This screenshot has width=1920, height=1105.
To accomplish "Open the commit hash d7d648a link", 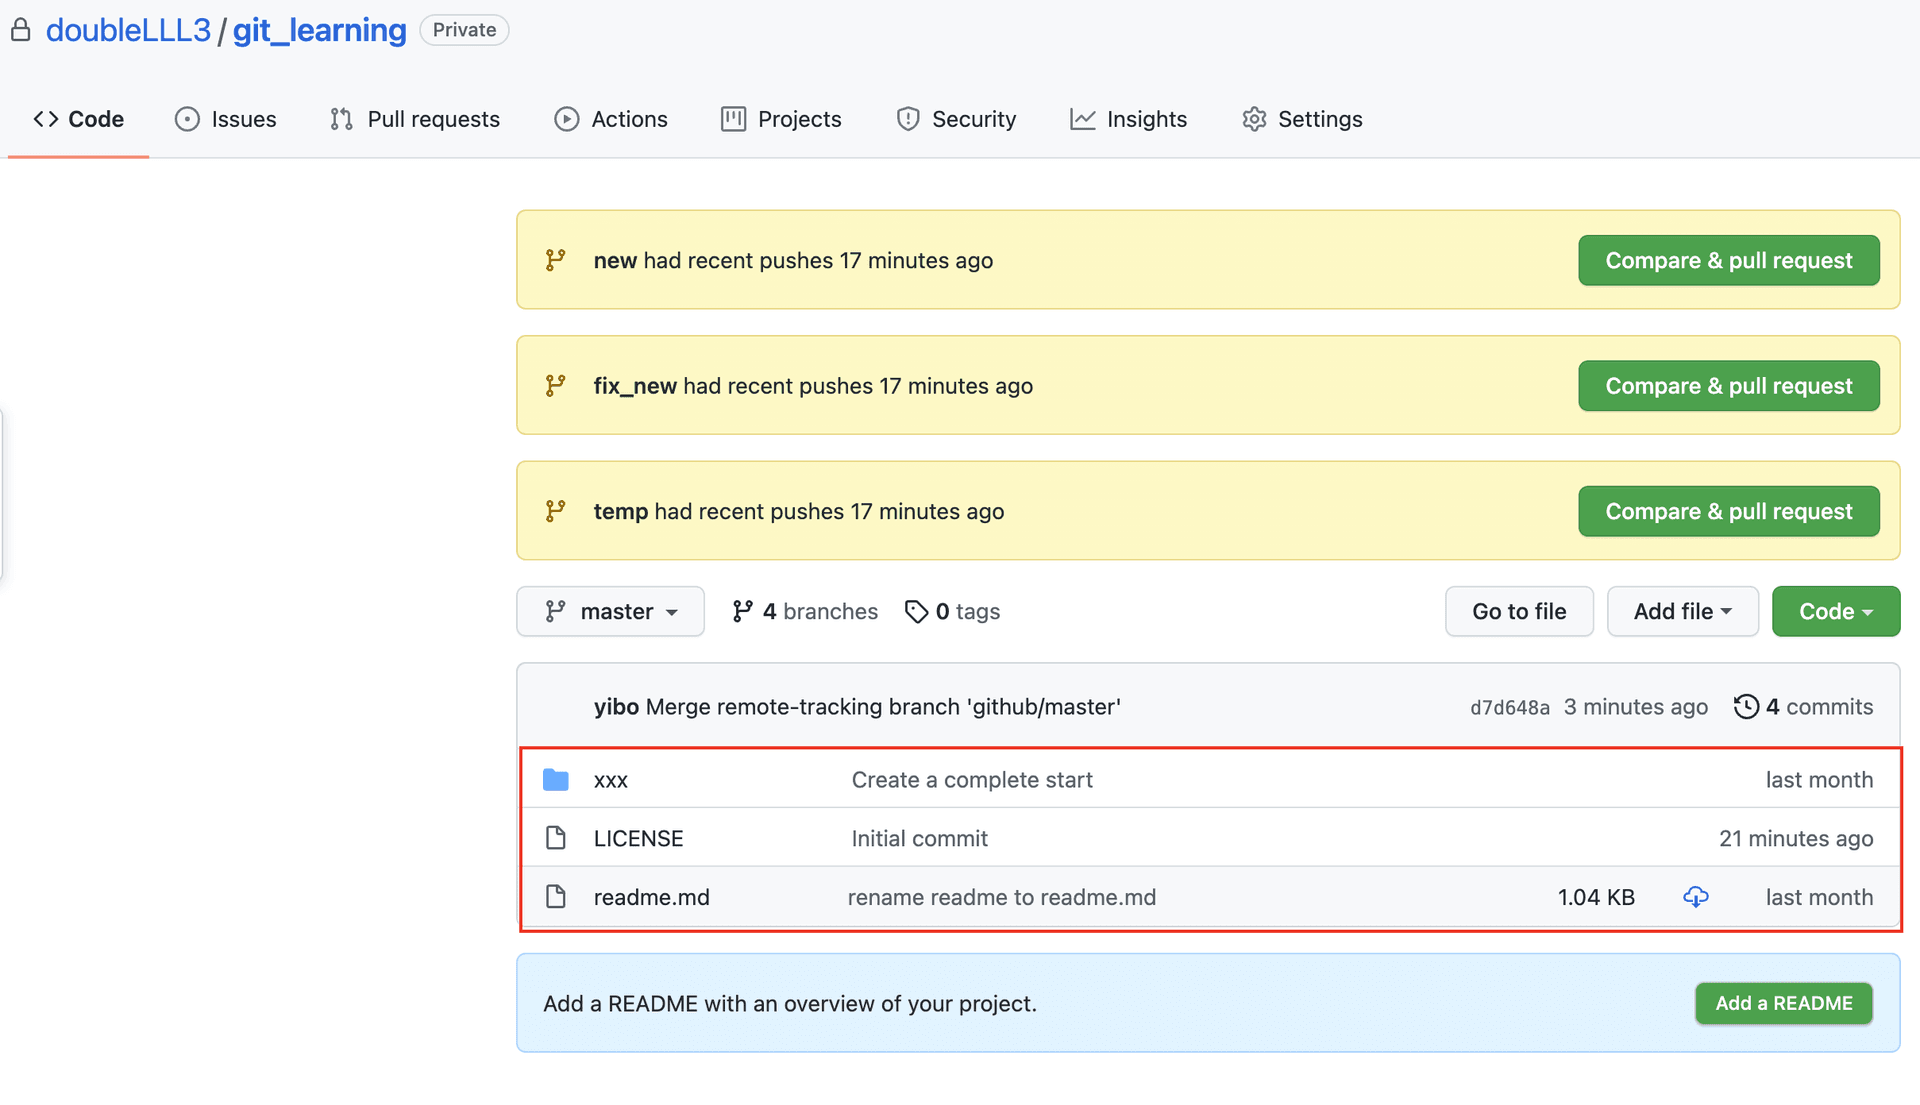I will tap(1509, 708).
